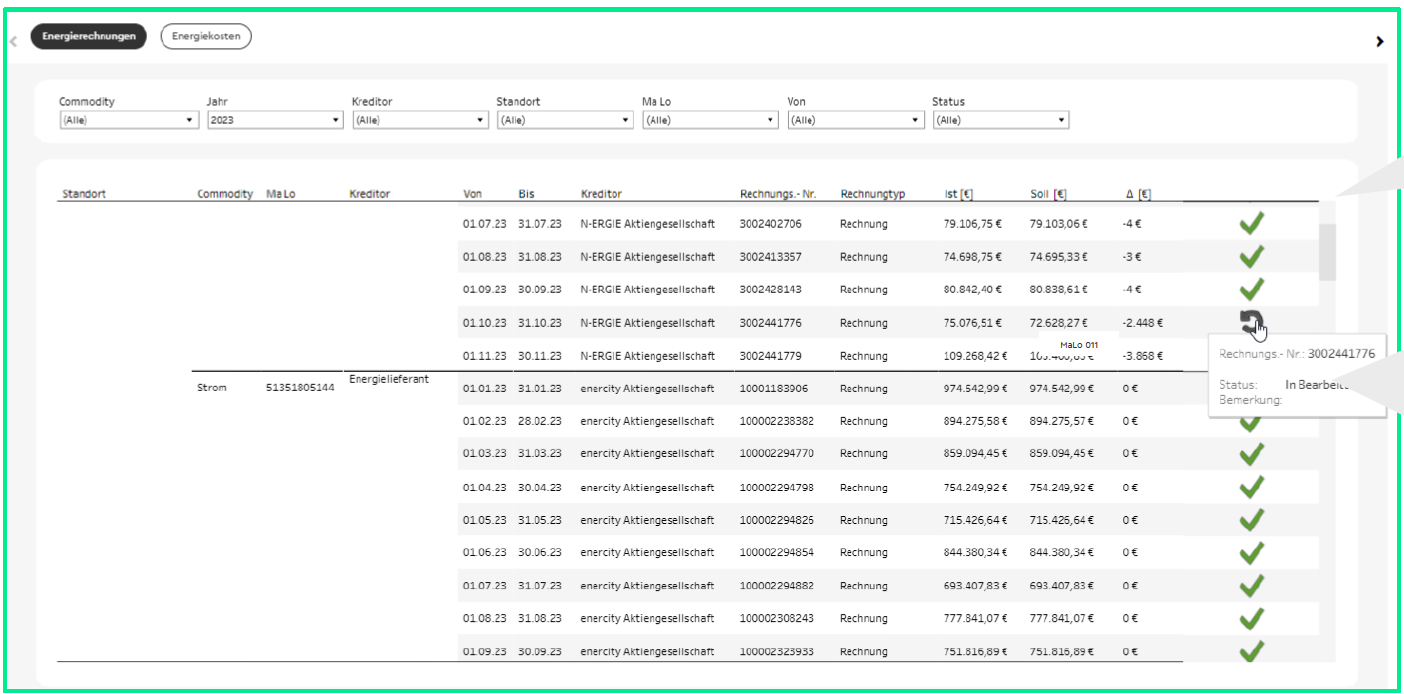Click the MaLo column header in the table

point(281,194)
